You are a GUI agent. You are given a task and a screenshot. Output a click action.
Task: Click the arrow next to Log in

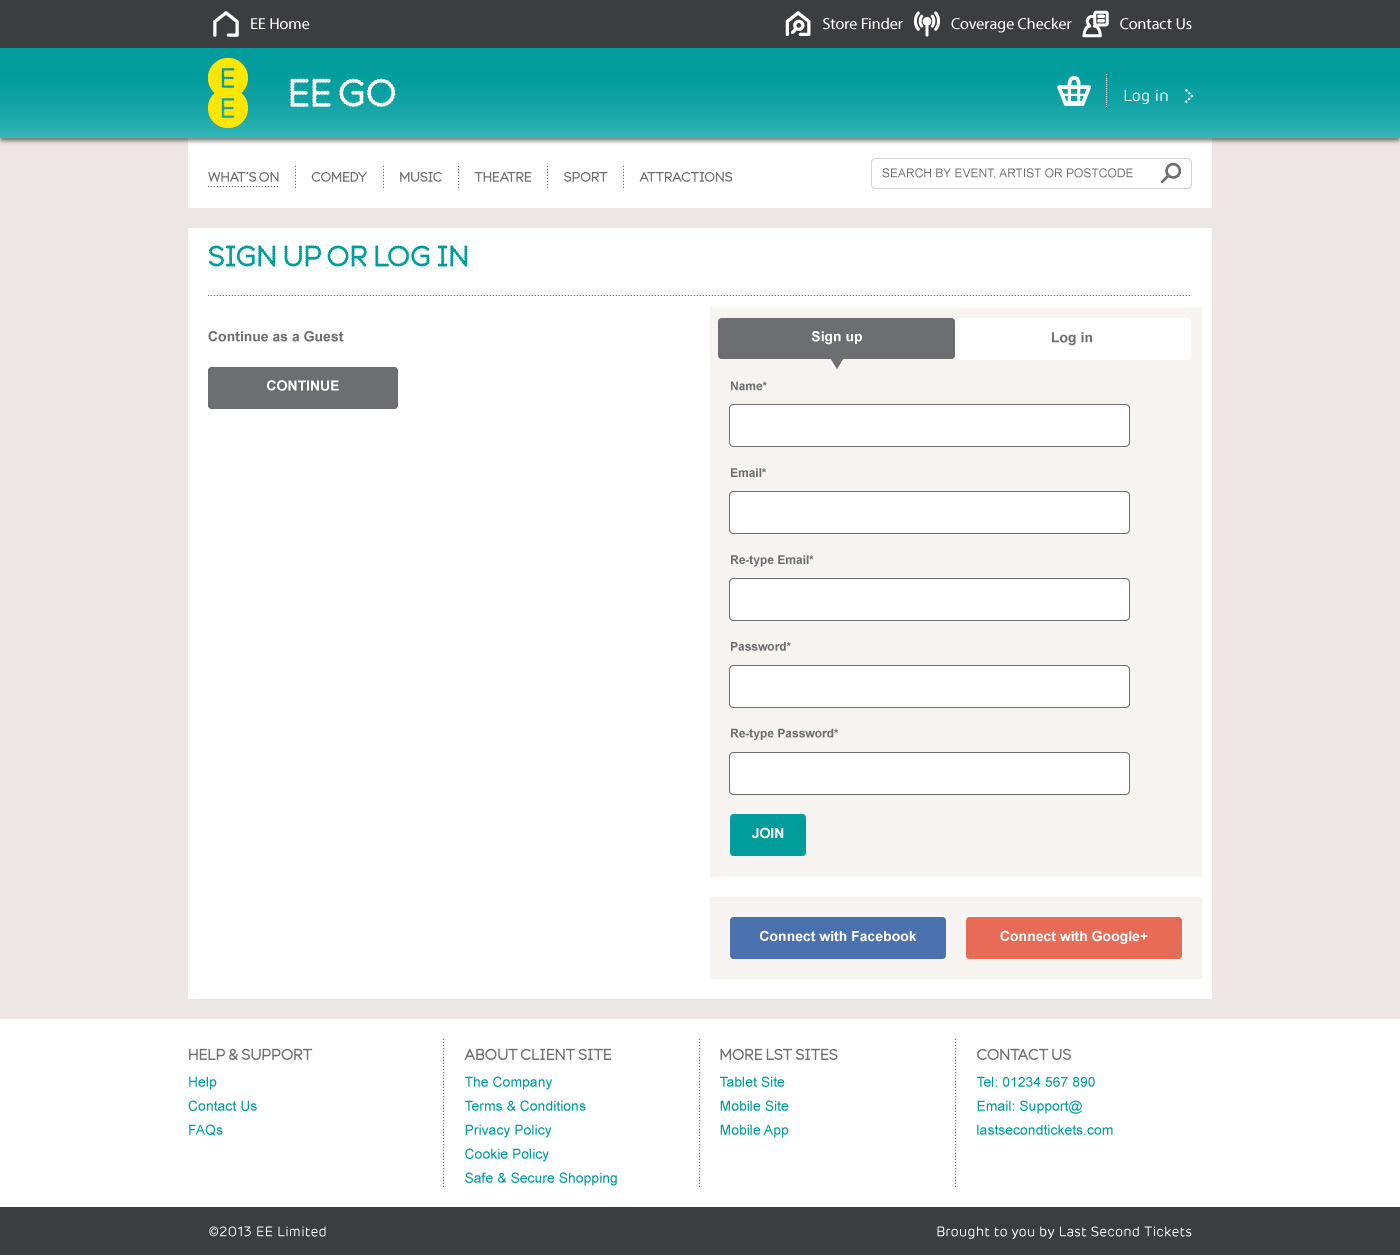1188,96
